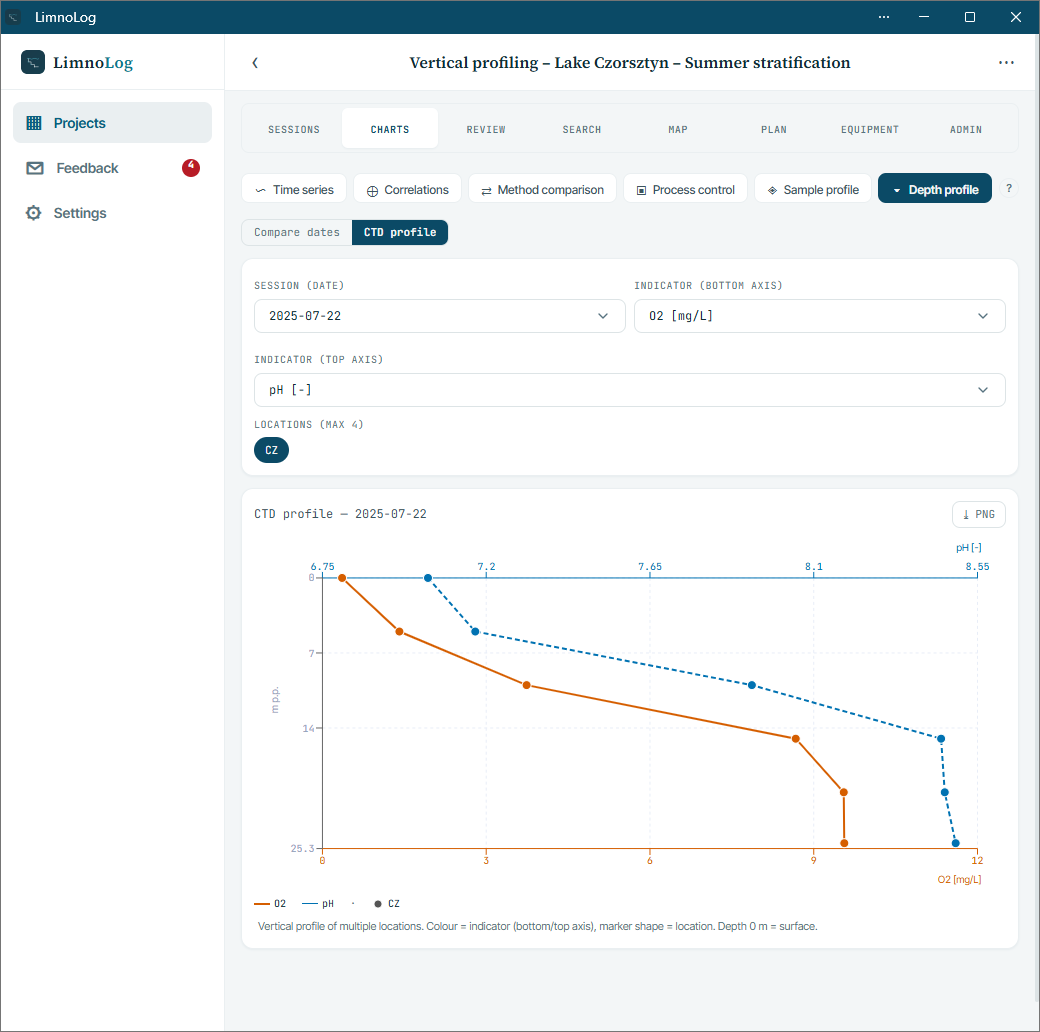Click the red feedback notification badge
This screenshot has width=1040, height=1032.
(x=191, y=167)
